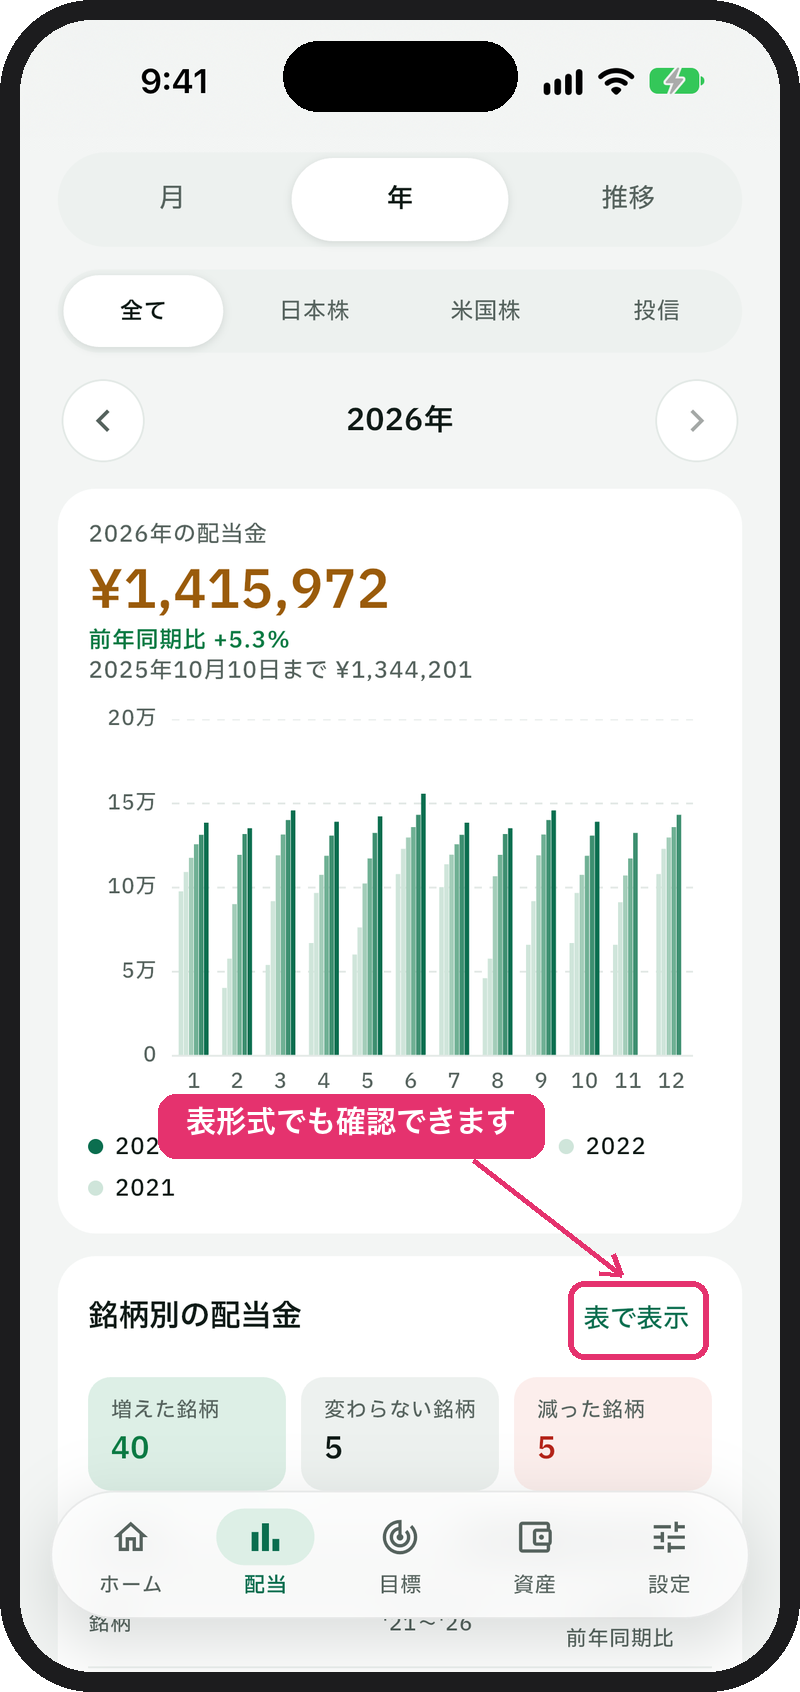Tap the 銘柄別の配当金 heading
Image resolution: width=800 pixels, height=1692 pixels.
click(x=195, y=1315)
